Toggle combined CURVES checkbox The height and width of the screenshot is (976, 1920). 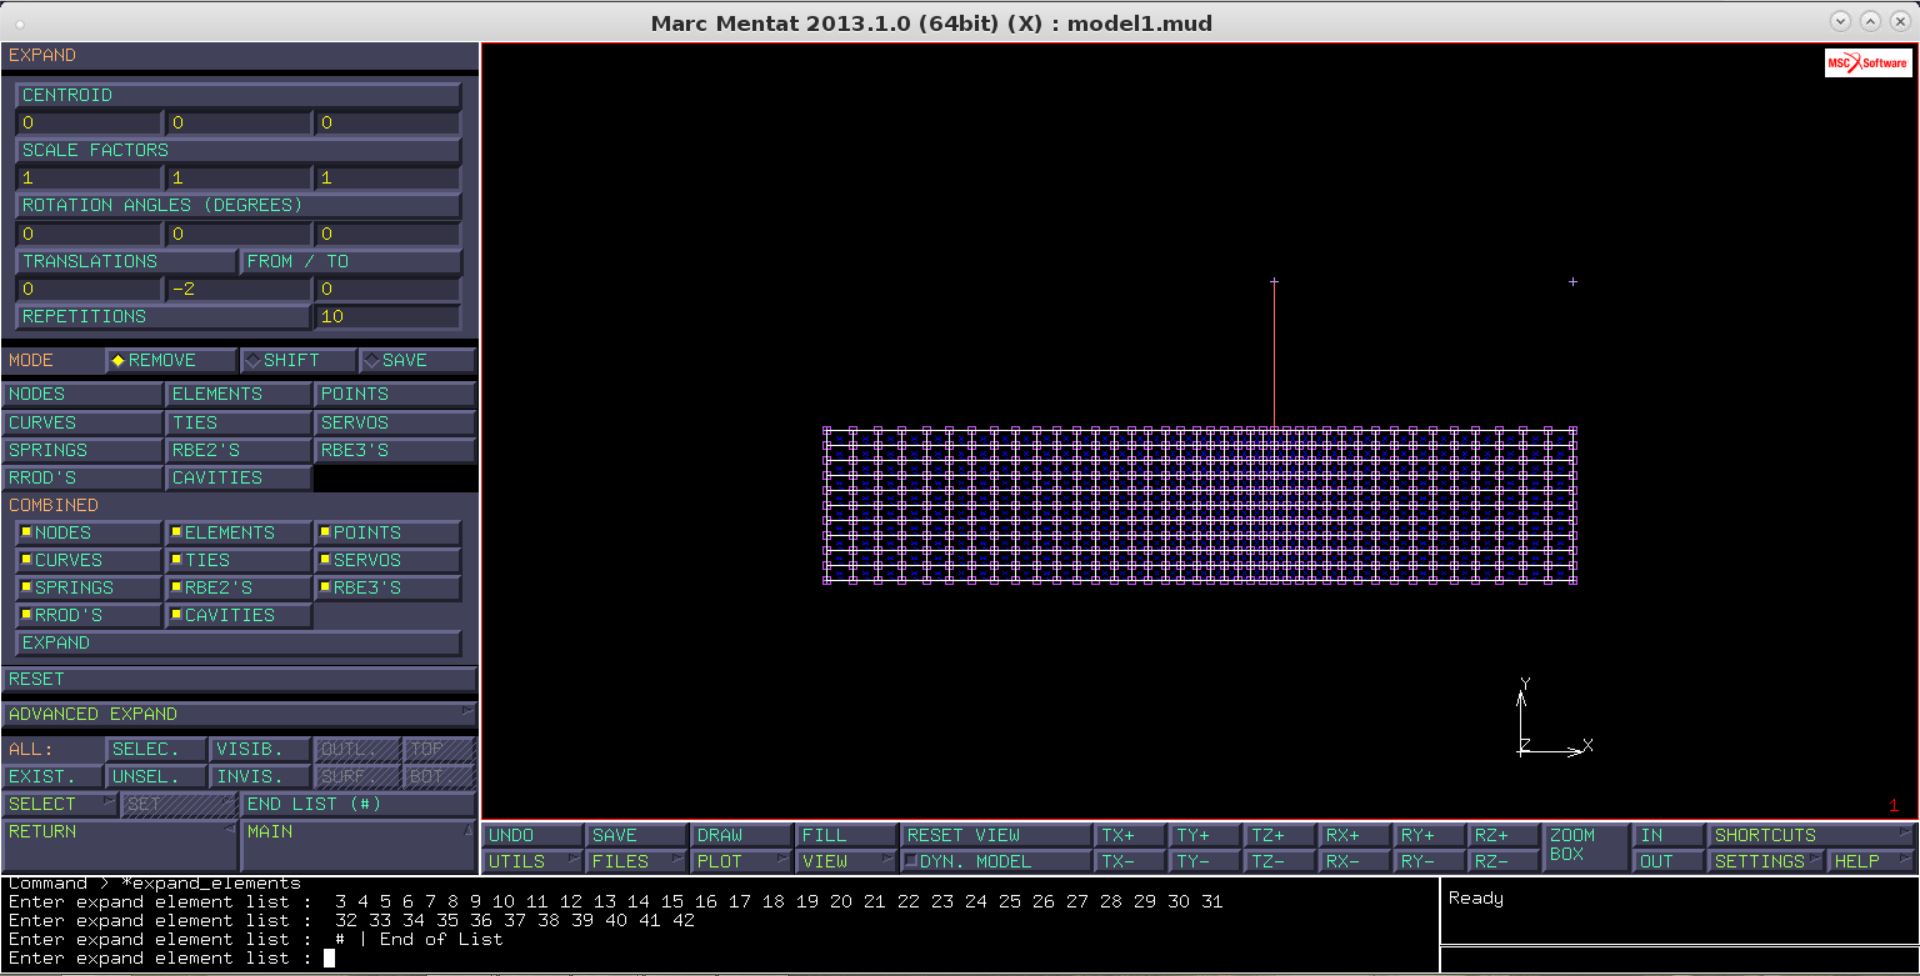(x=88, y=560)
